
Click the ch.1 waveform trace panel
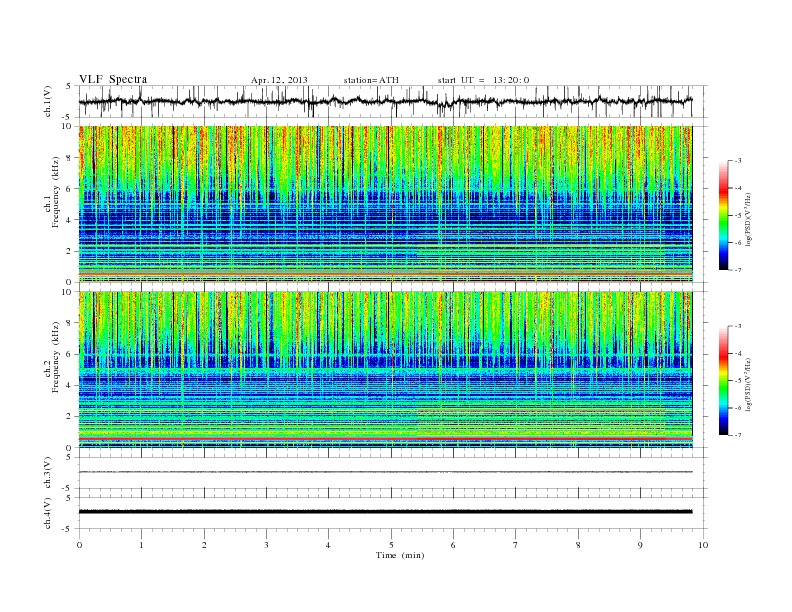[393, 101]
